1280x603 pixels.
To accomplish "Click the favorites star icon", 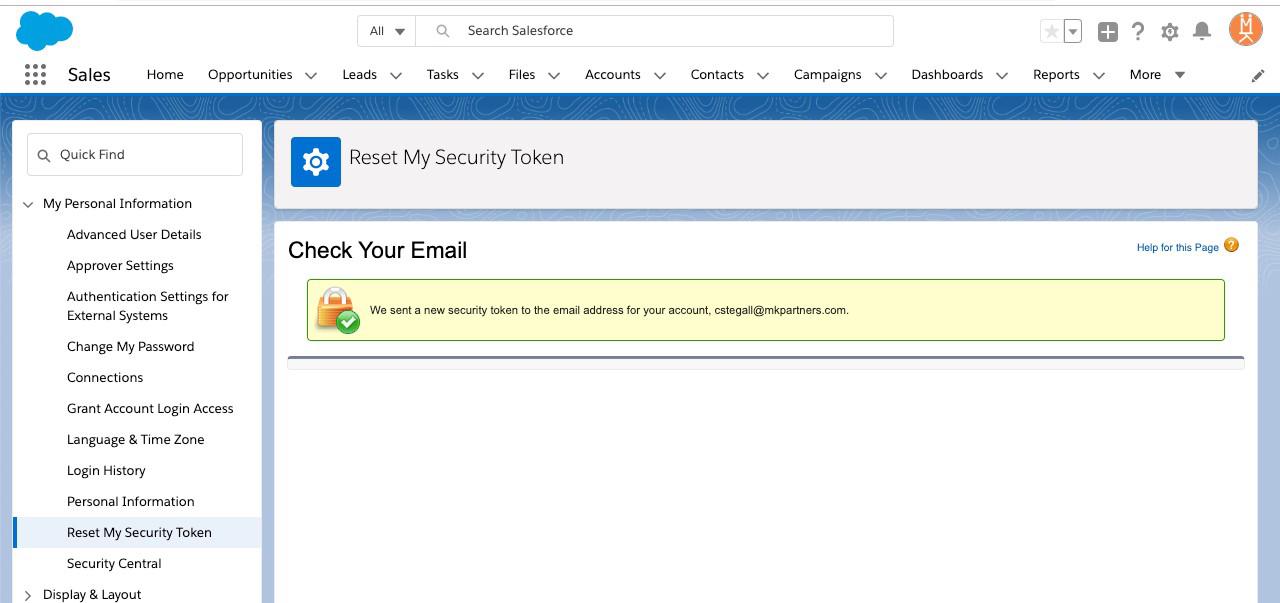I will (x=1053, y=31).
